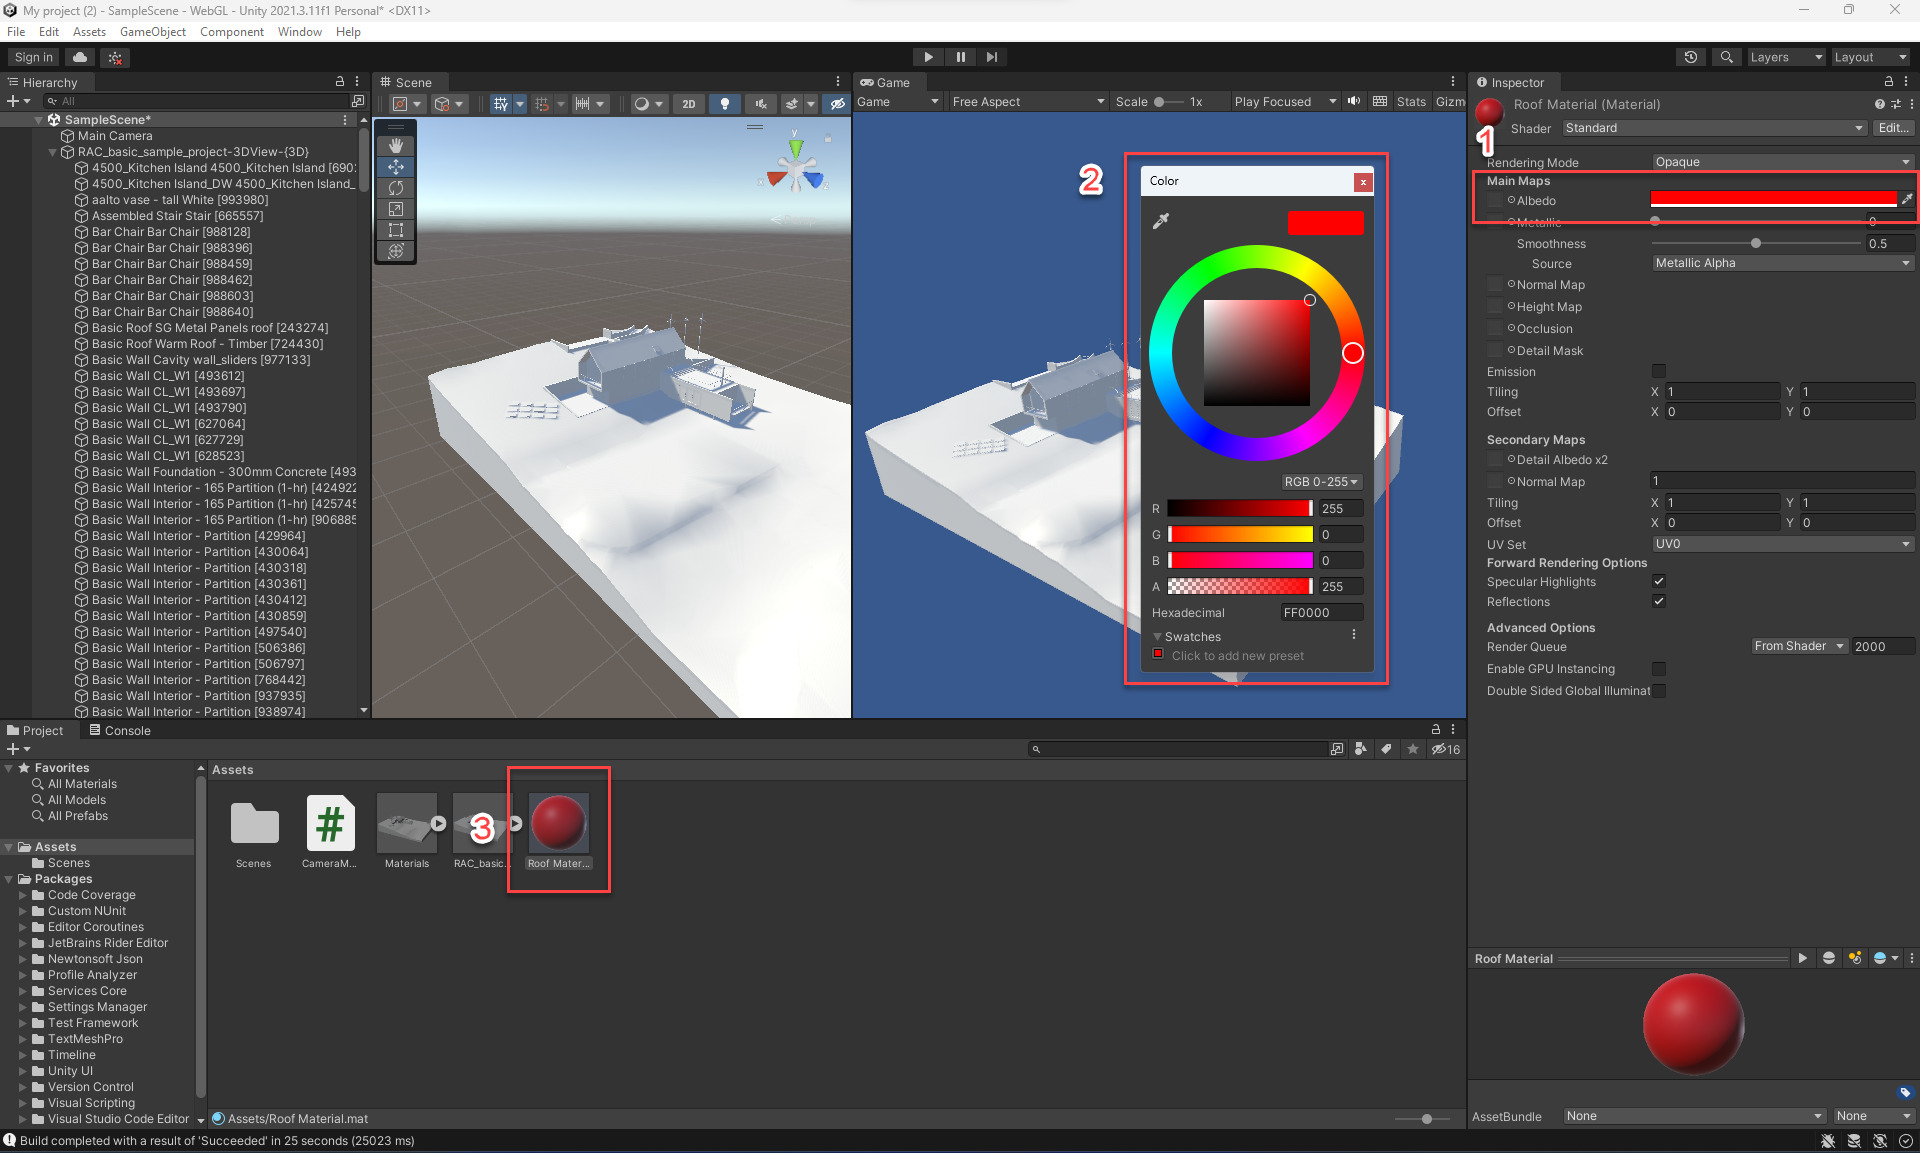Viewport: 1920px width, 1153px height.
Task: Select the Hand tool in Scene view
Action: pos(396,145)
